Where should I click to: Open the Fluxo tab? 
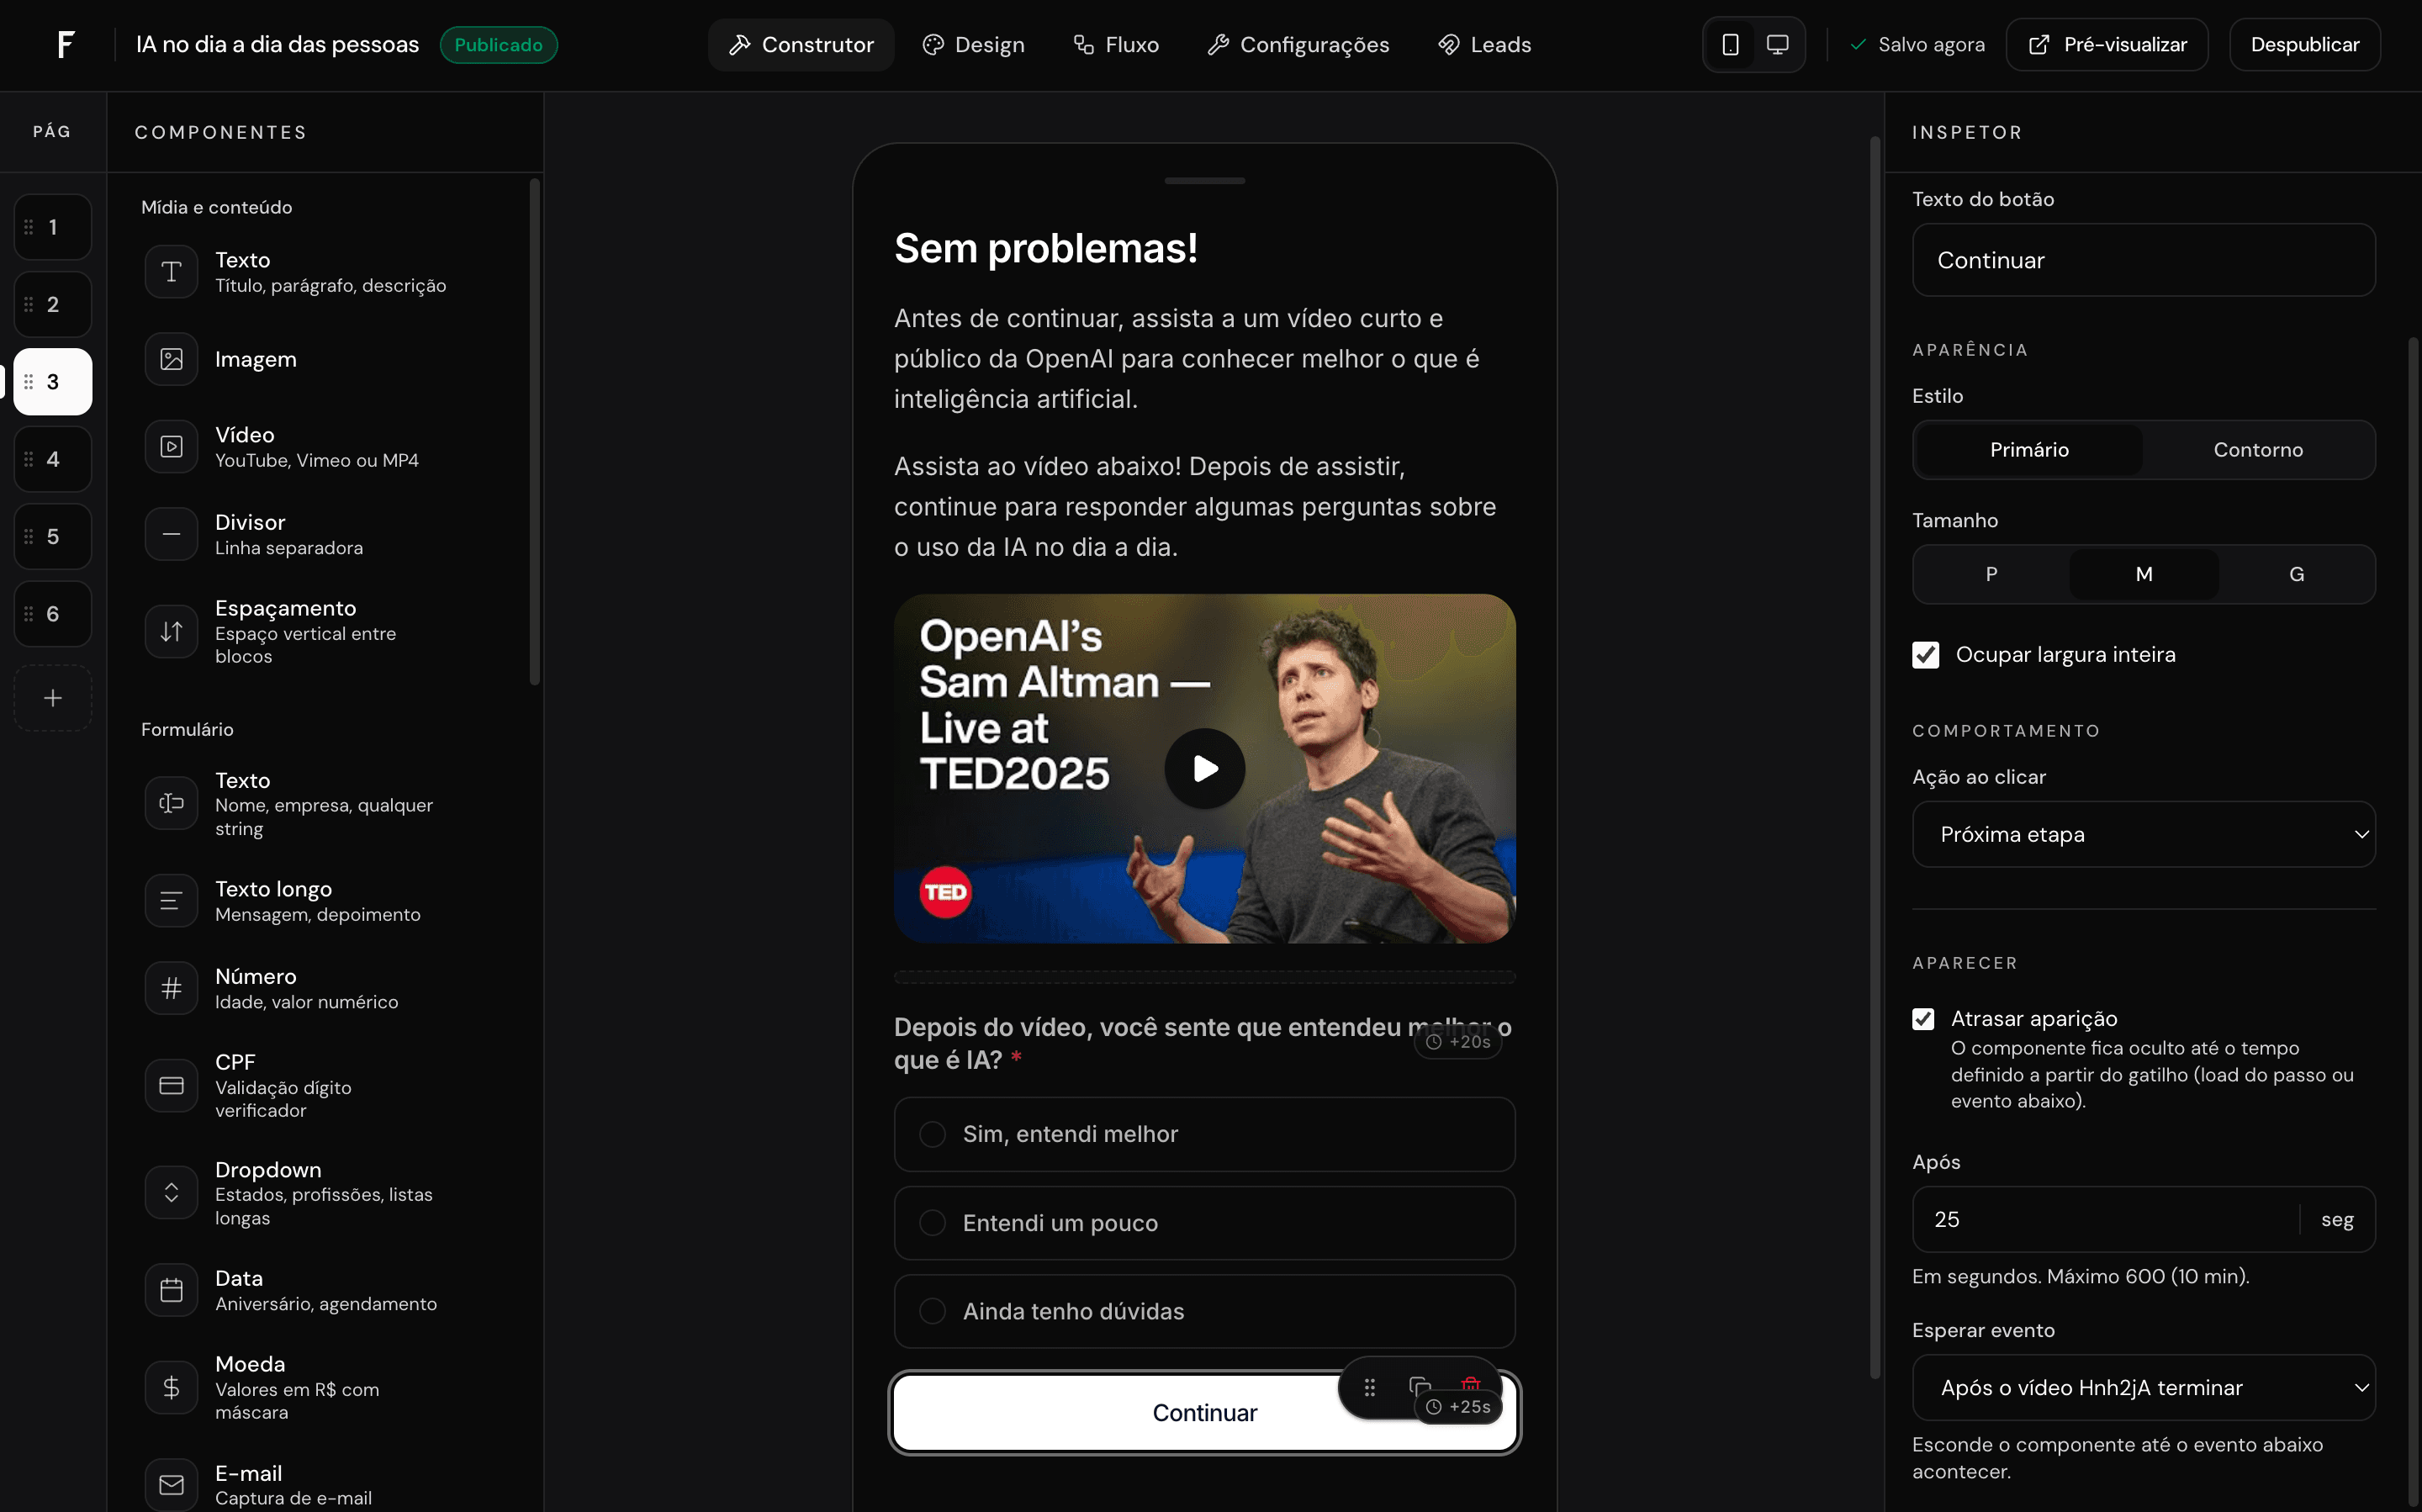pyautogui.click(x=1116, y=45)
